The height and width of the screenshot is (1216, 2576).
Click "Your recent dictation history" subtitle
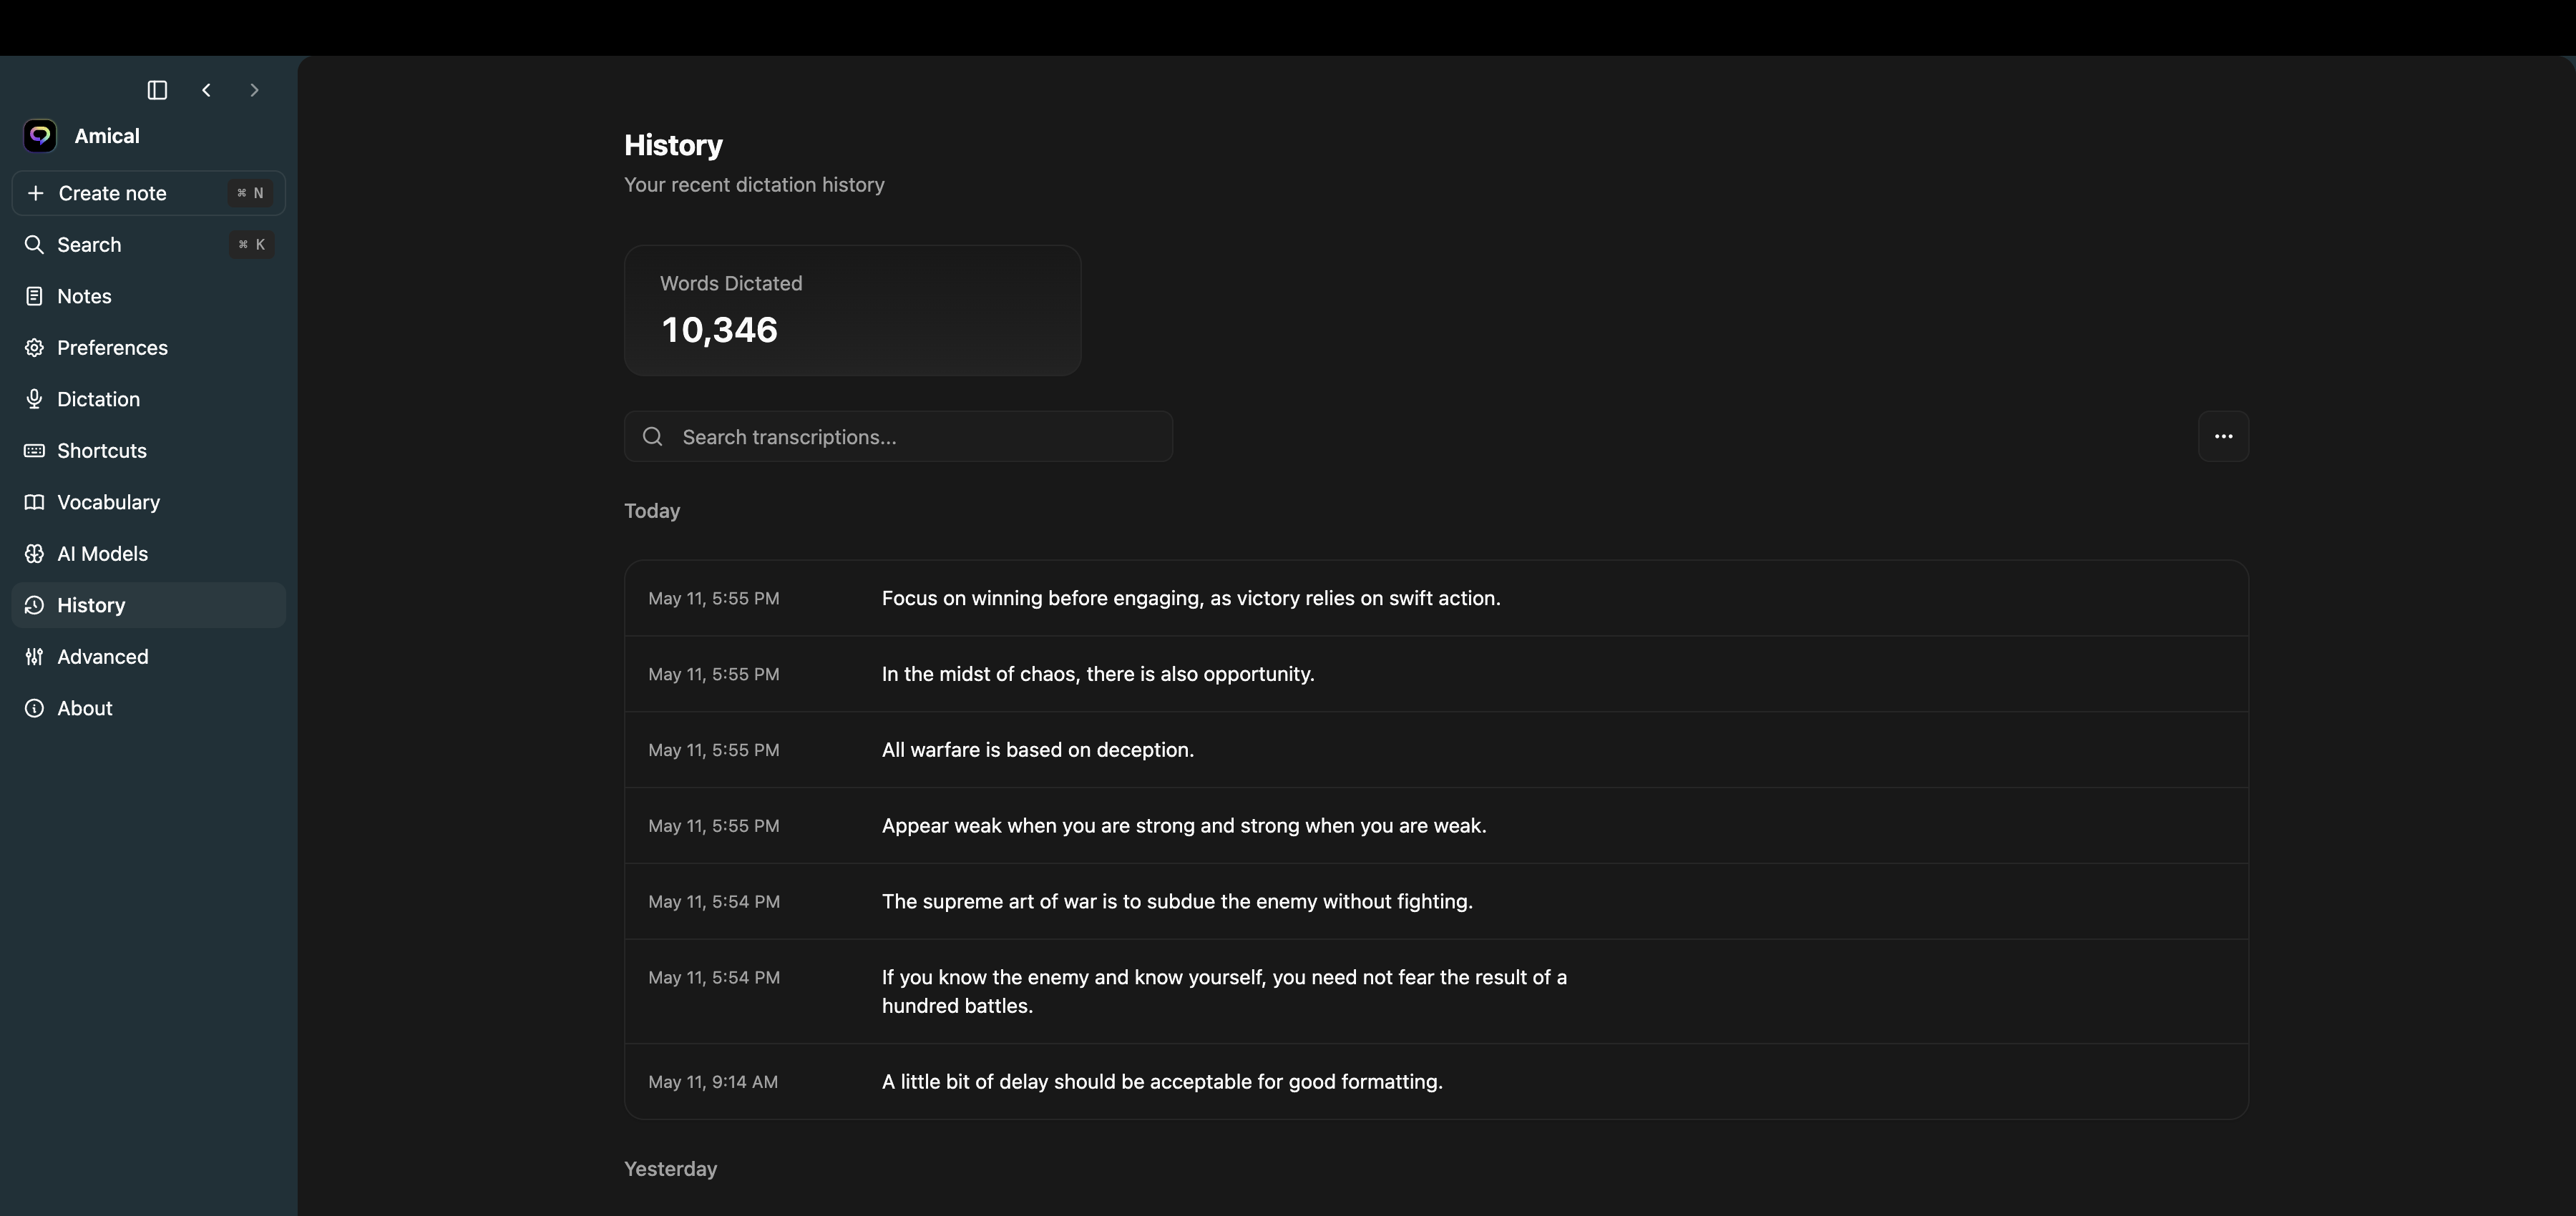click(x=754, y=185)
